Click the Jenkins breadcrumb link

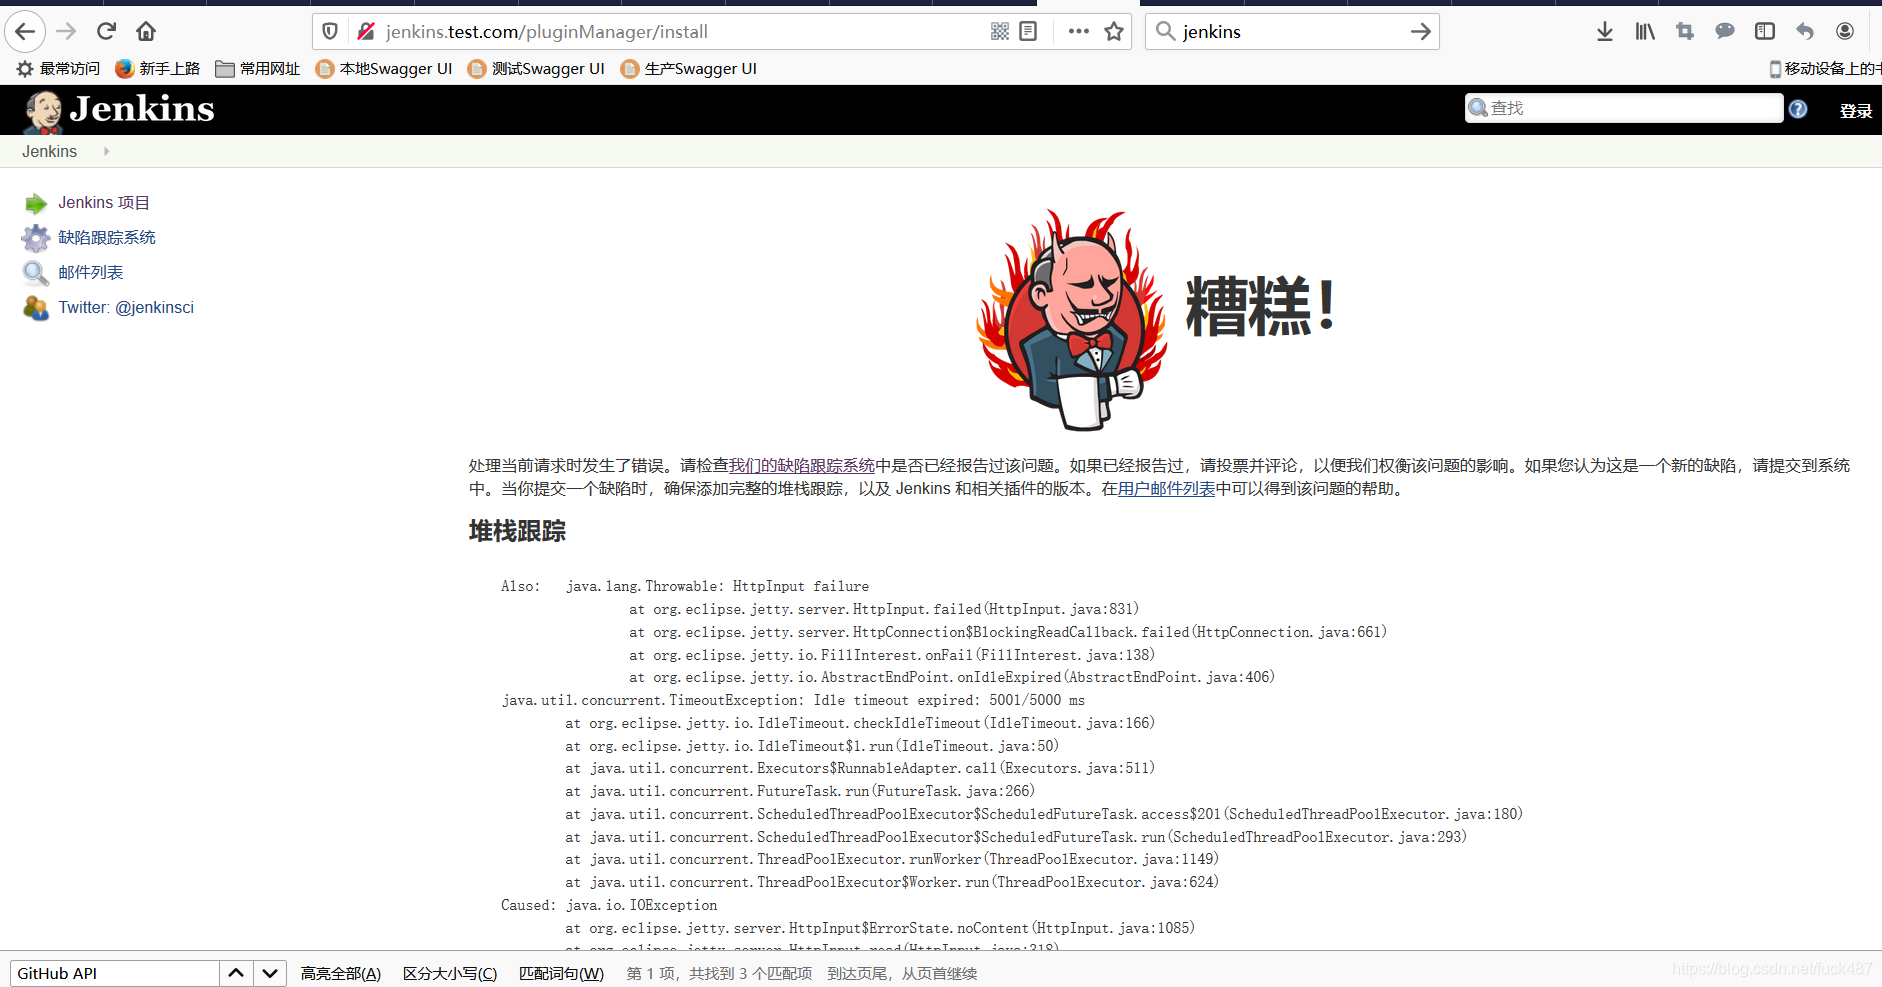coord(49,152)
